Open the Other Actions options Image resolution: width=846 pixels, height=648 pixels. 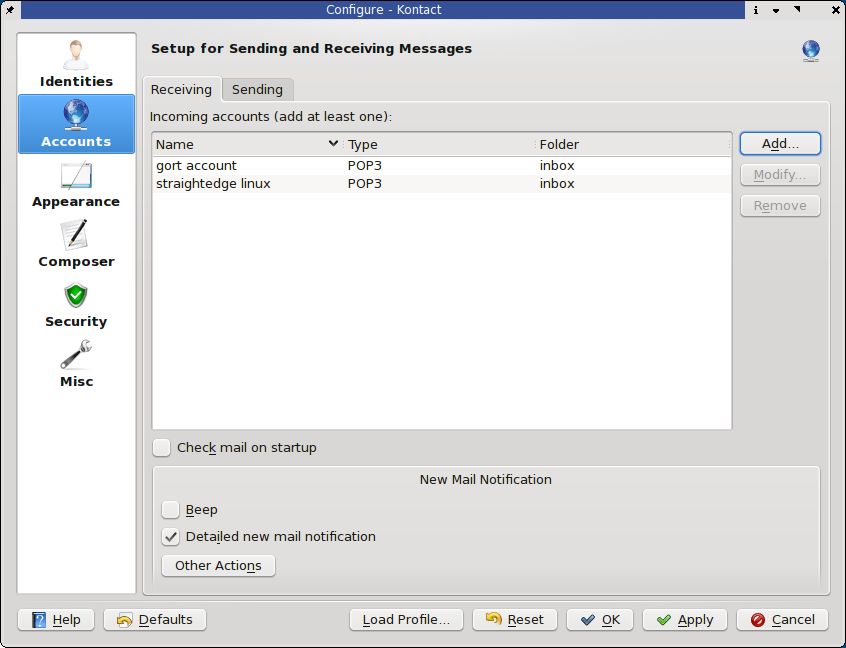tap(218, 566)
